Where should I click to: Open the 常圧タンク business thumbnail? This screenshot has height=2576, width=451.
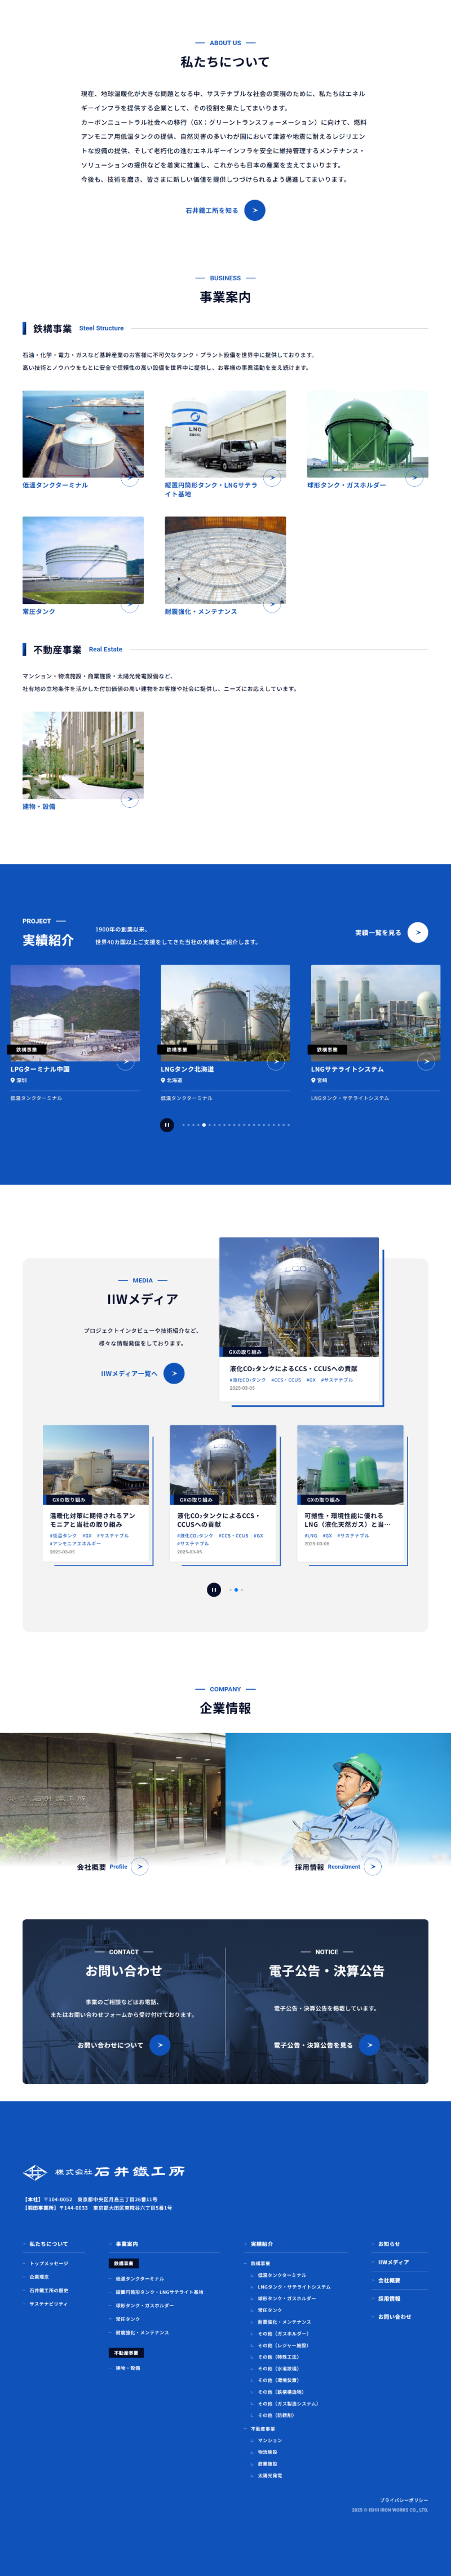(x=83, y=561)
